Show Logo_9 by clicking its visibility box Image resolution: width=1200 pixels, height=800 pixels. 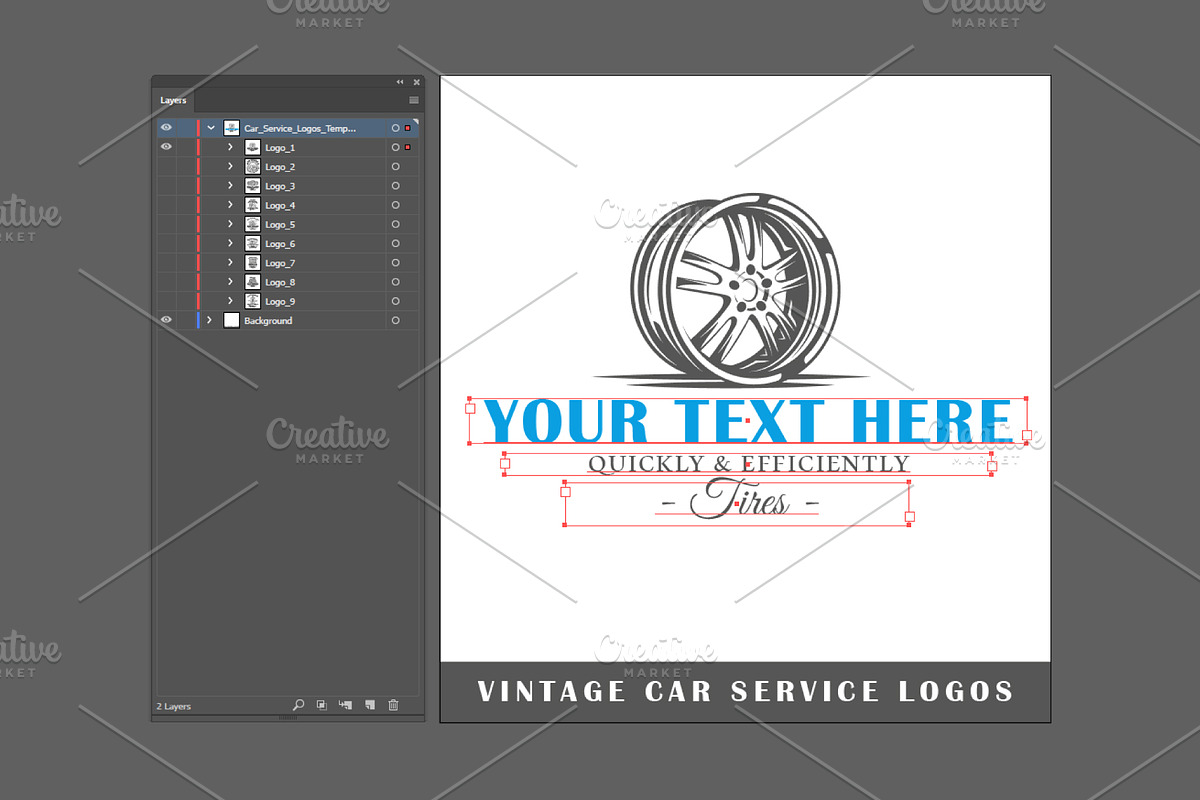[166, 301]
